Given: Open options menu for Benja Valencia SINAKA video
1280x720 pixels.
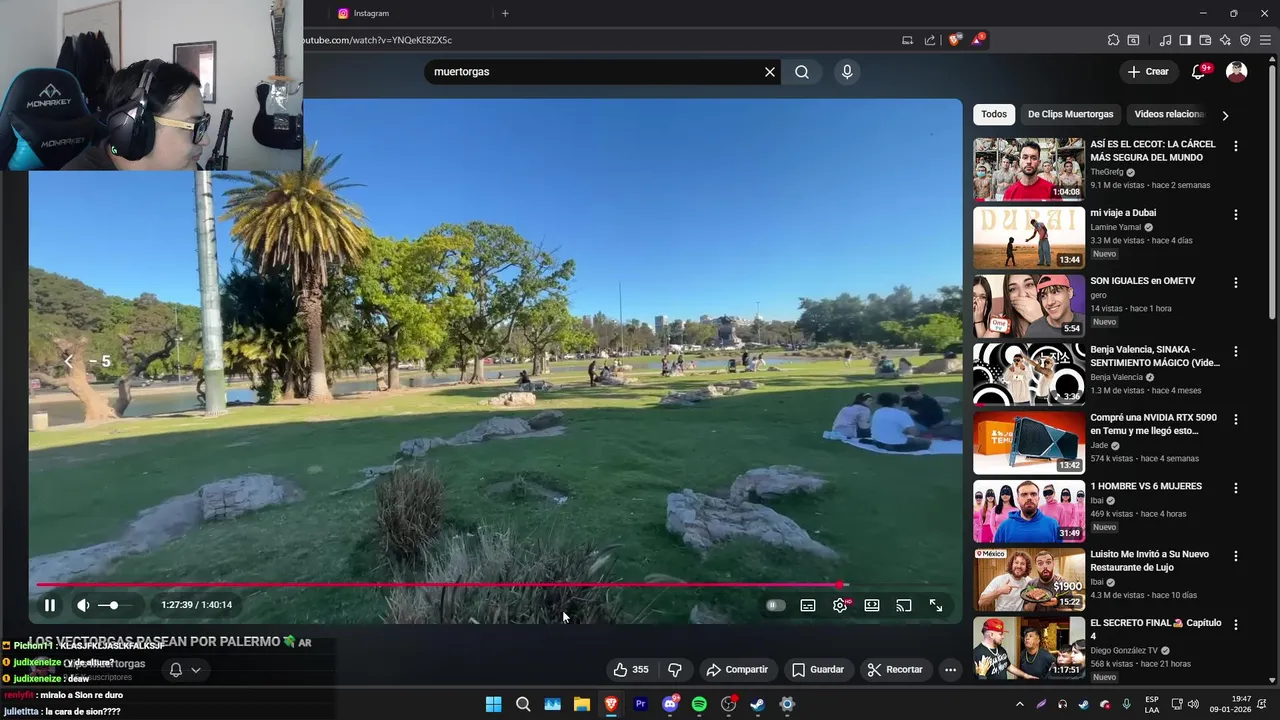Looking at the screenshot, I should point(1236,352).
